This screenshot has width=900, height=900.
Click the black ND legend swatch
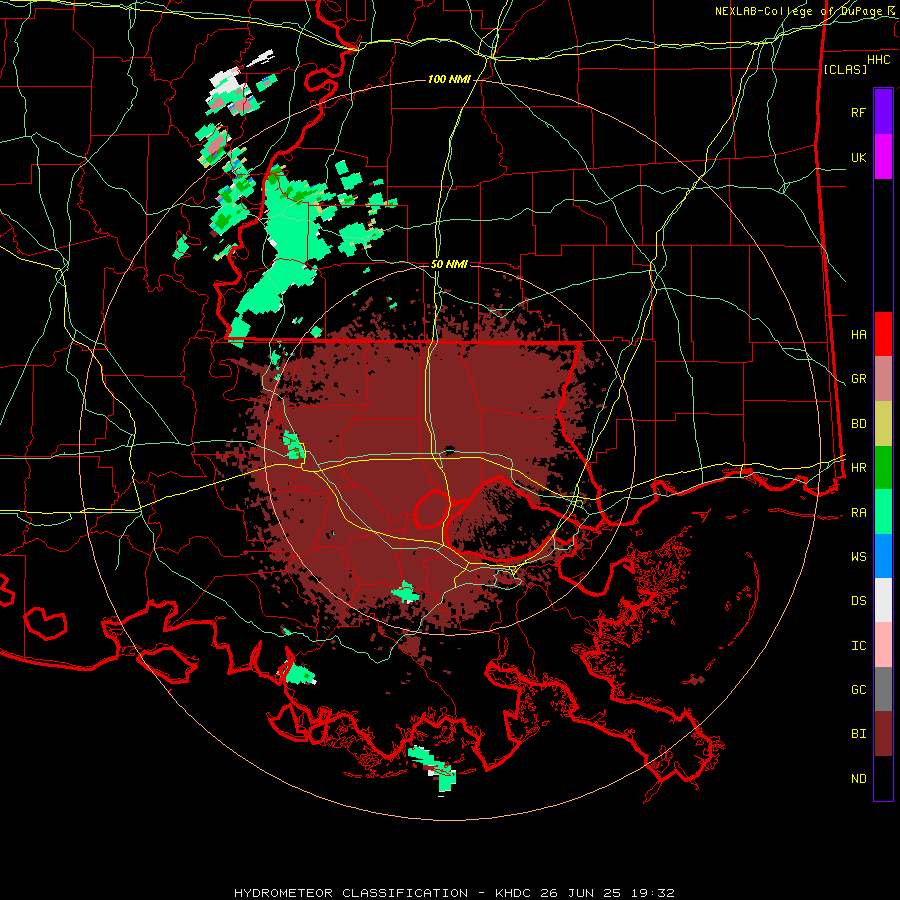click(883, 778)
